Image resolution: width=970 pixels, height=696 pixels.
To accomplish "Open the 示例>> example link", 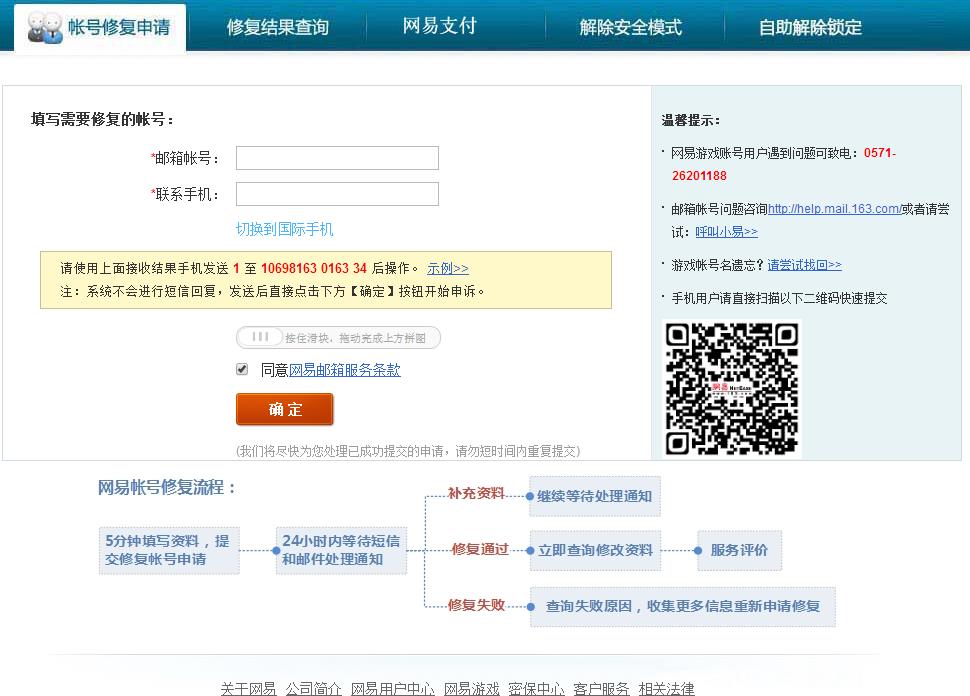I will (x=449, y=267).
